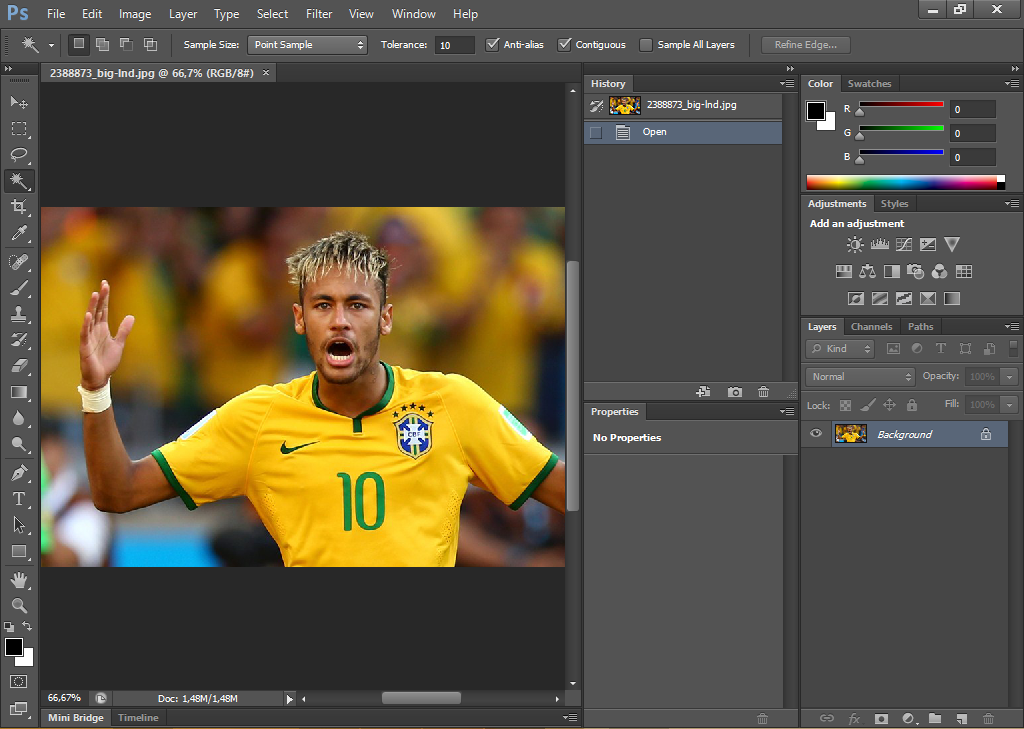Uncheck the Anti-alias option
Screen dimensions: 1024x729
(493, 44)
